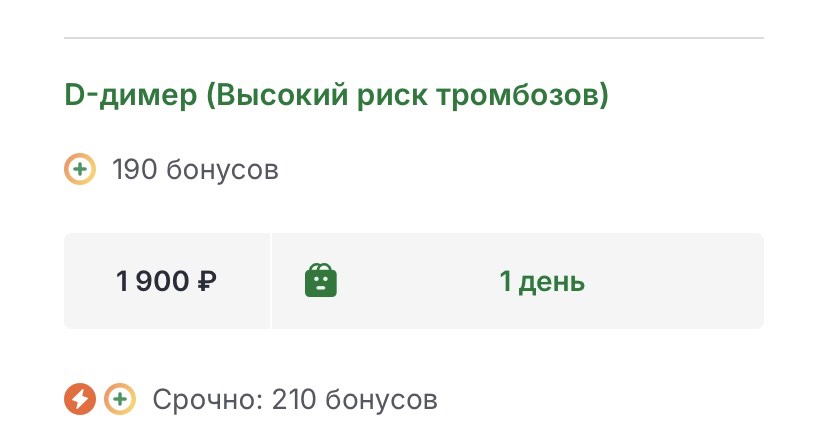Image resolution: width=828 pixels, height=440 pixels.
Task: Click the 1 день duration label
Action: (x=542, y=281)
